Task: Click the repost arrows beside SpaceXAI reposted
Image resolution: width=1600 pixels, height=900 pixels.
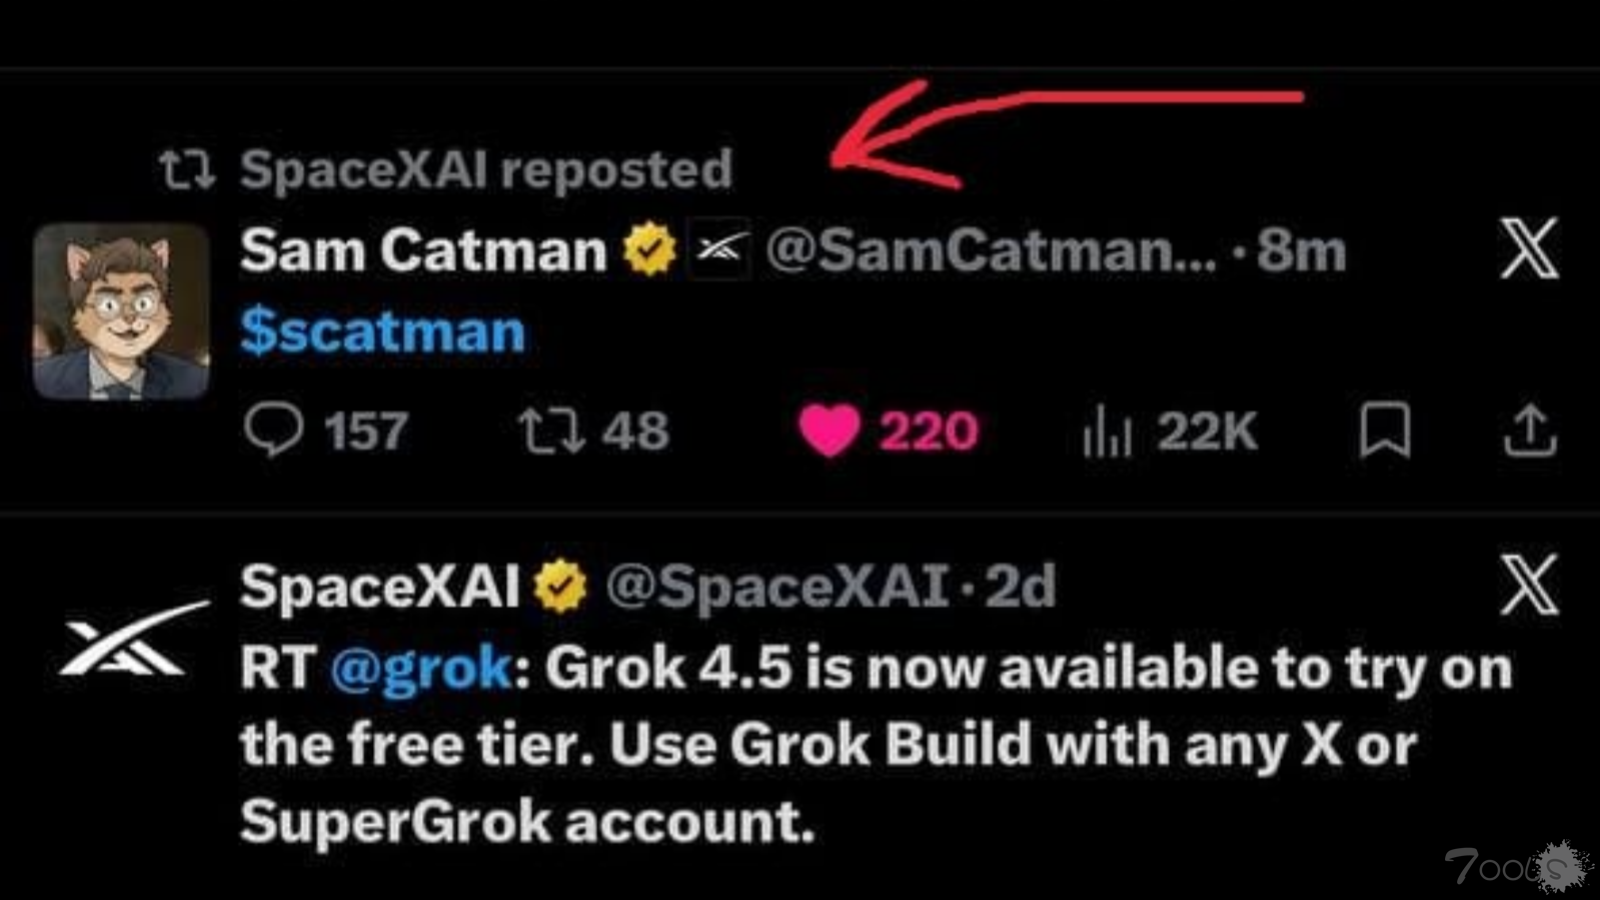Action: point(188,170)
